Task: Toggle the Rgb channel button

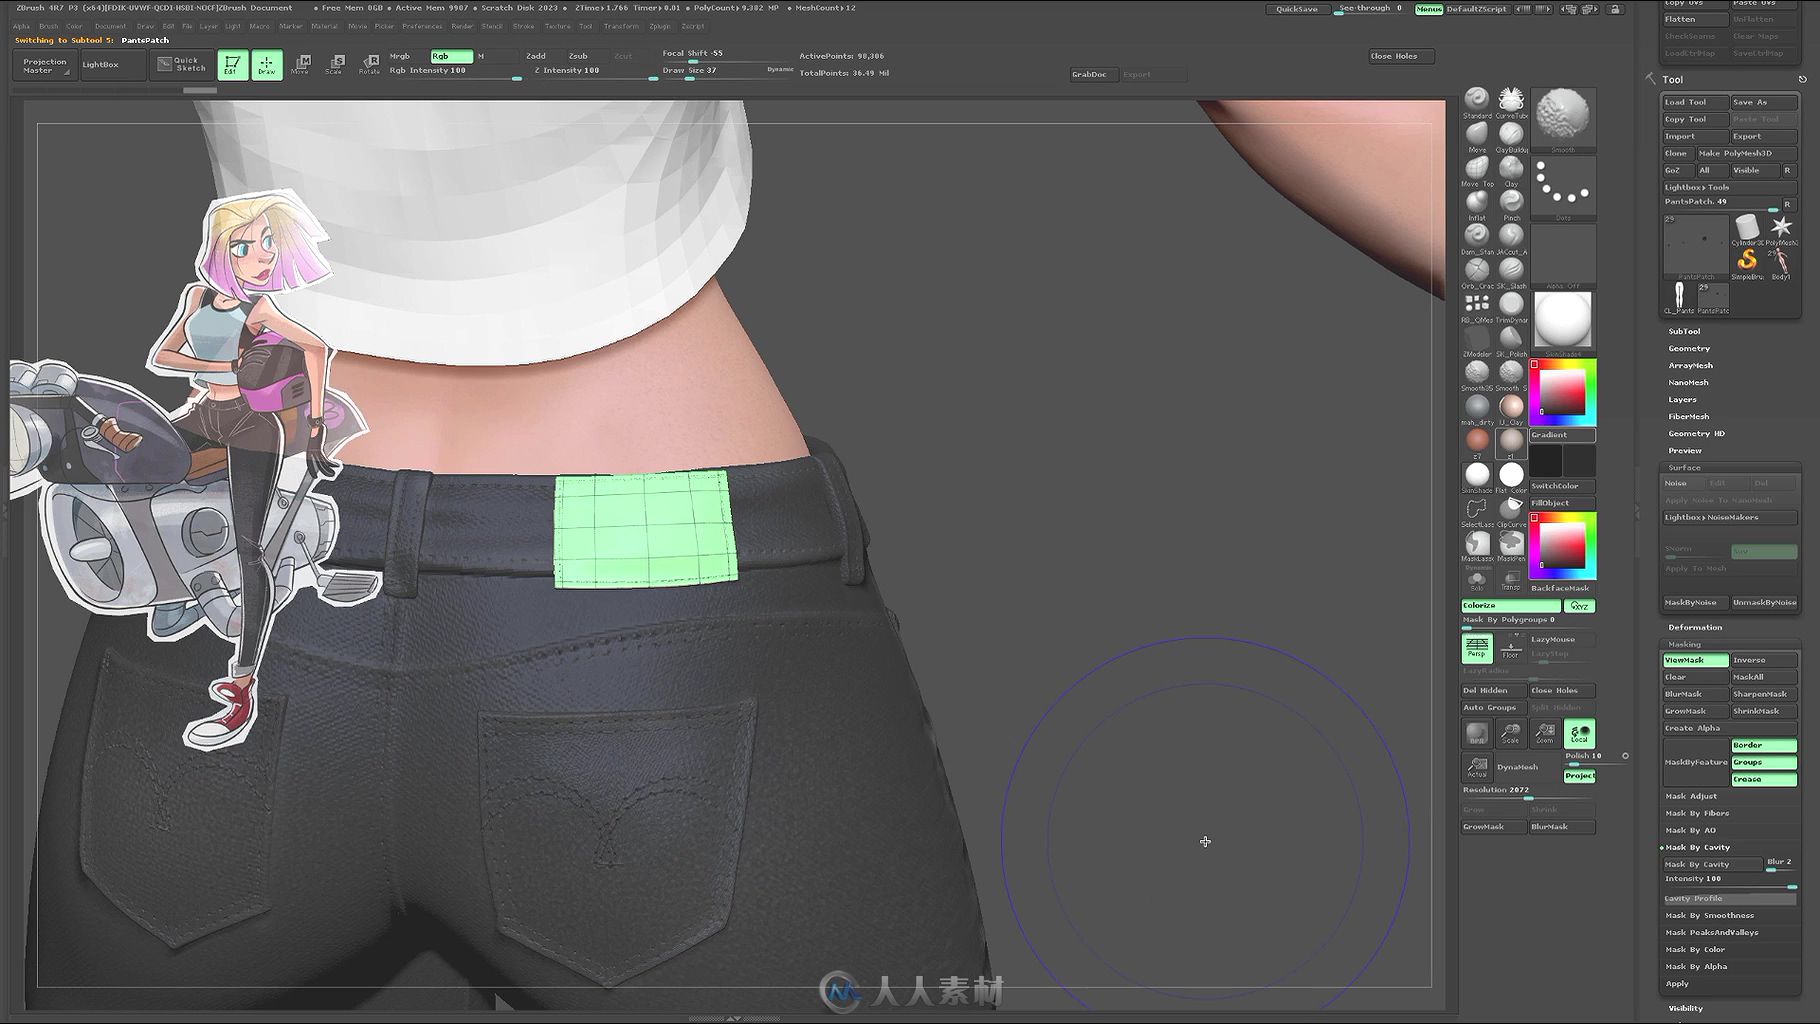Action: 451,56
